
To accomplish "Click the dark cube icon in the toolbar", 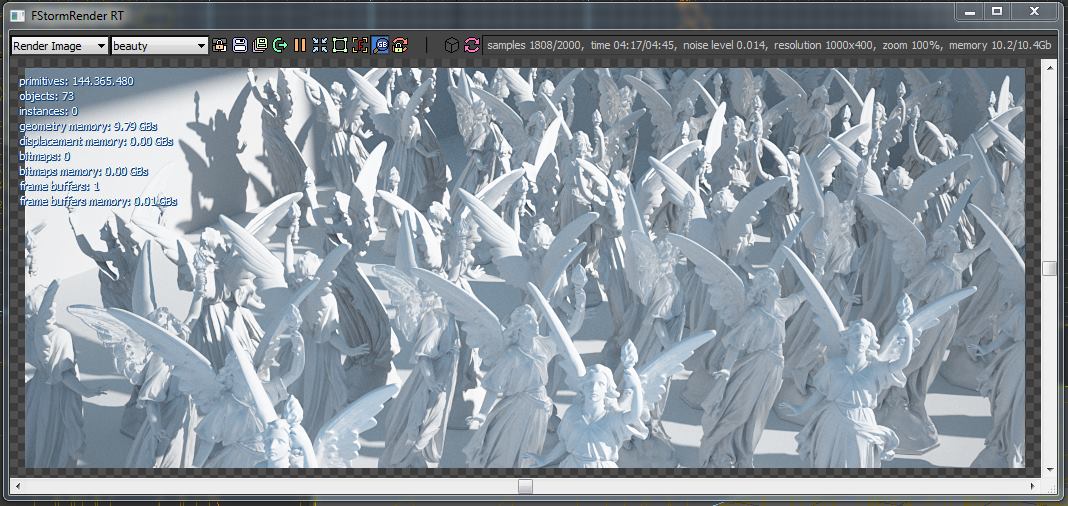I will point(452,45).
